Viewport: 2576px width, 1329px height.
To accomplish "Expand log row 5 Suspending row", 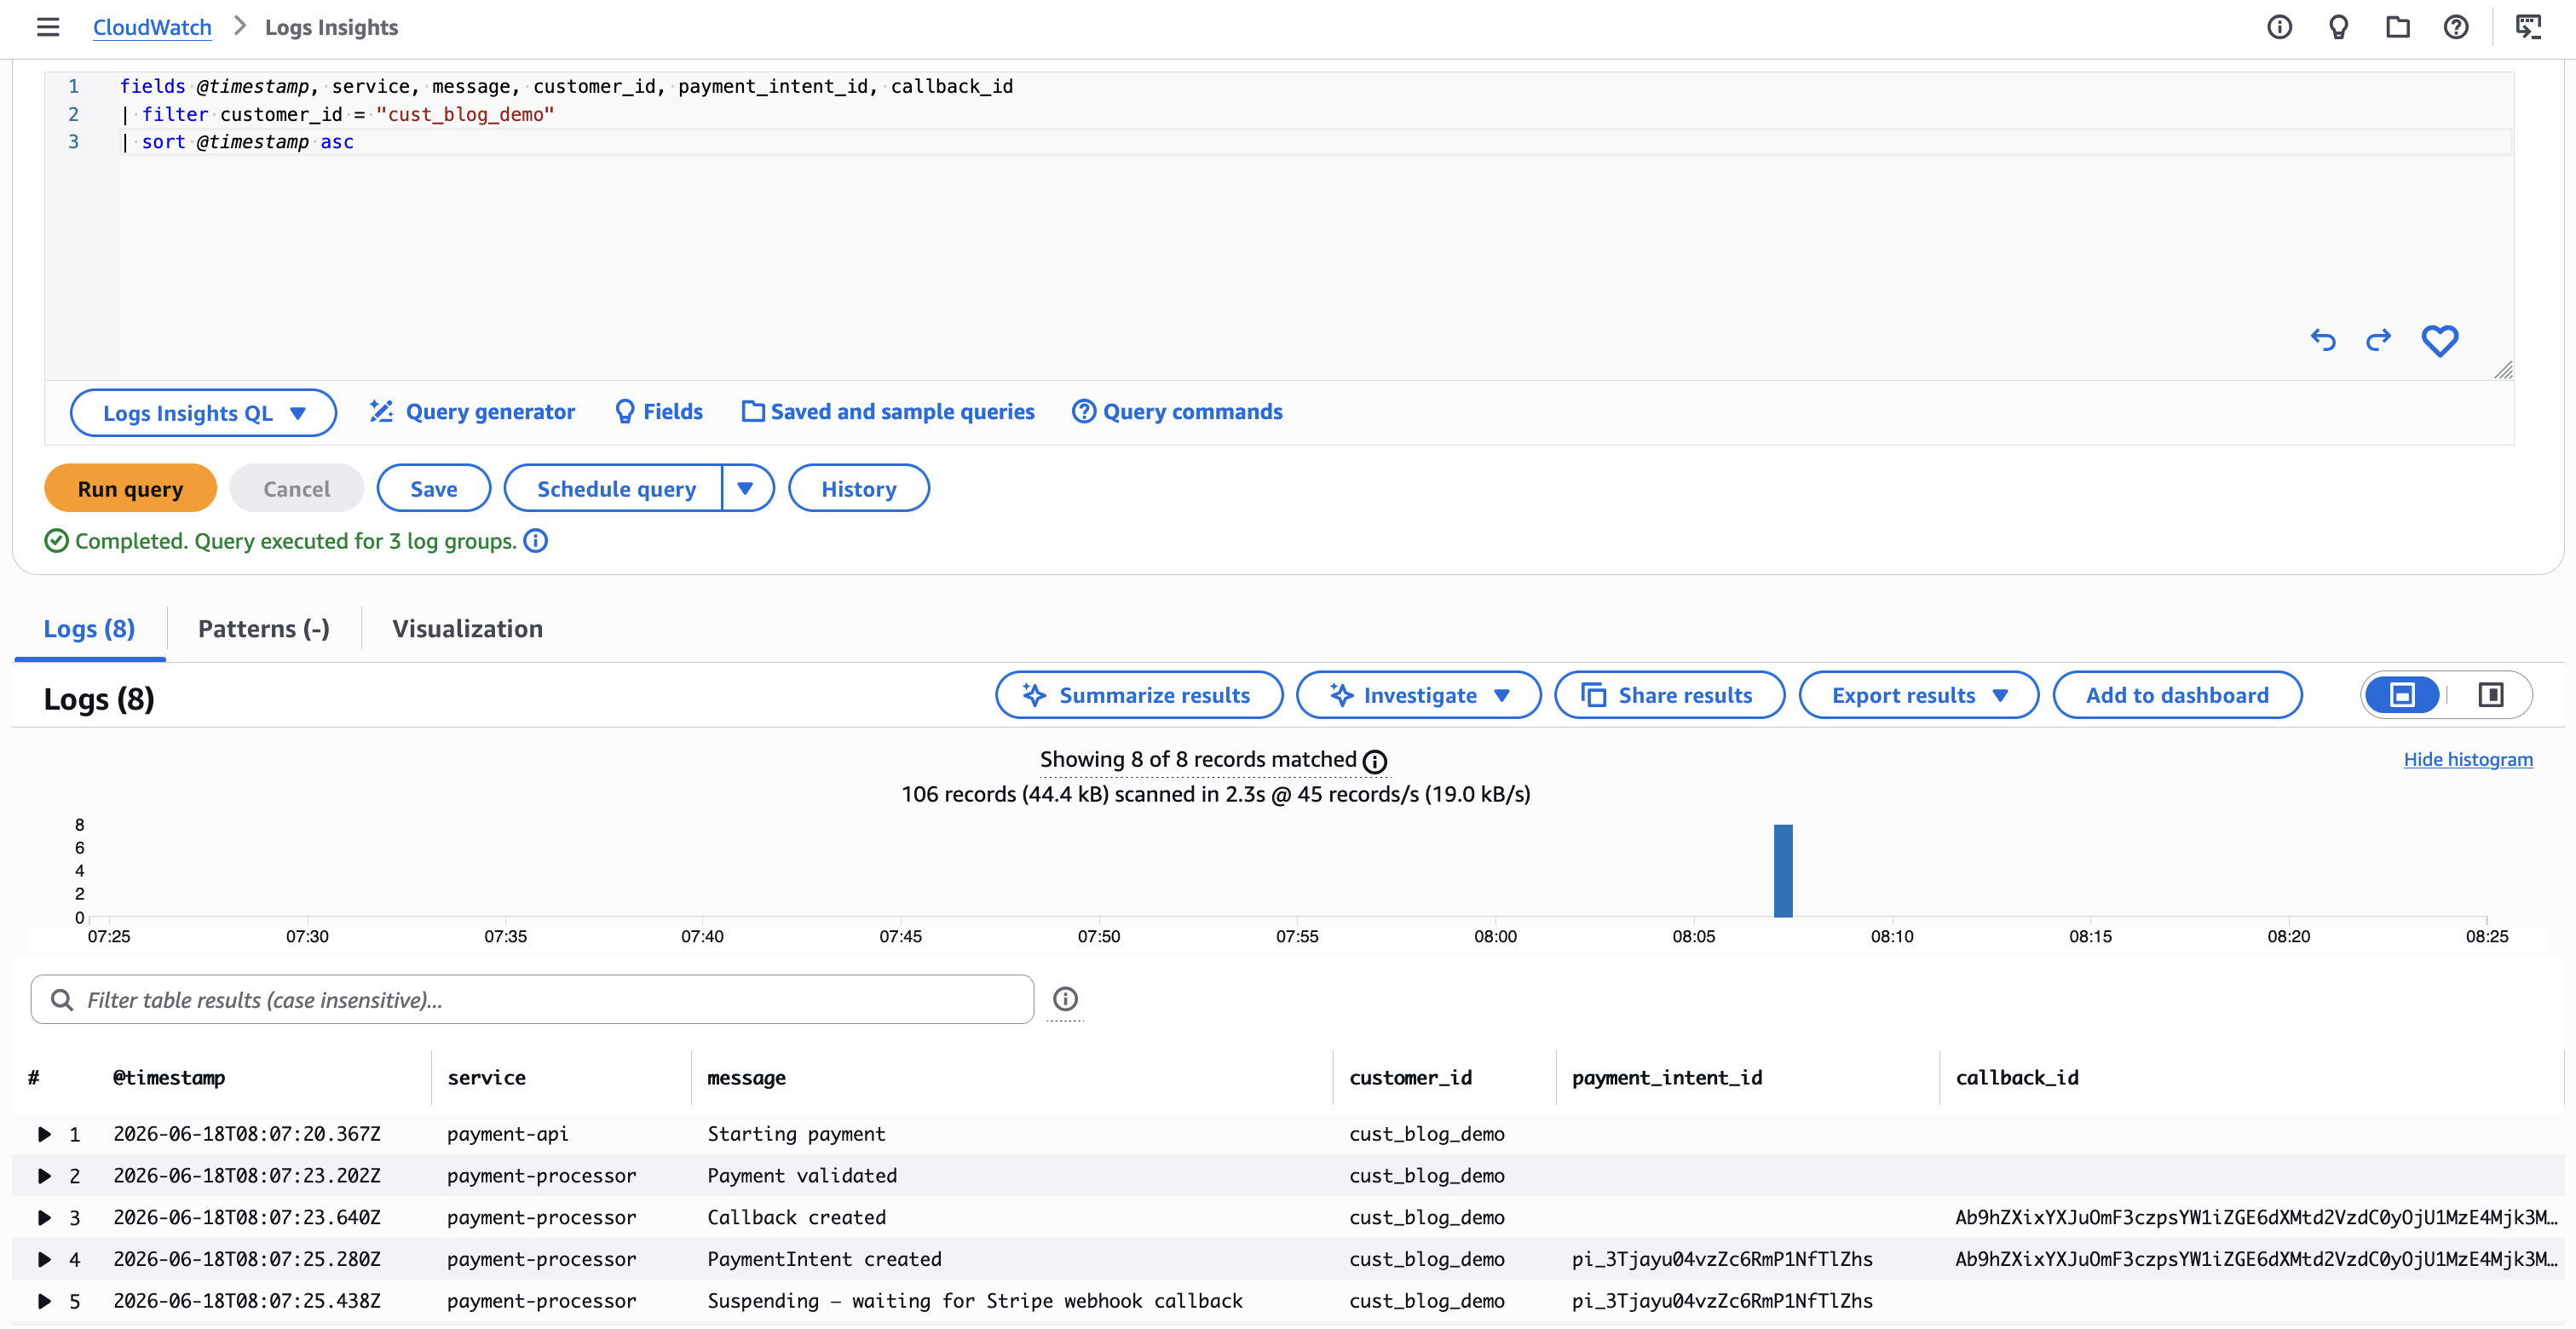I will 44,1301.
